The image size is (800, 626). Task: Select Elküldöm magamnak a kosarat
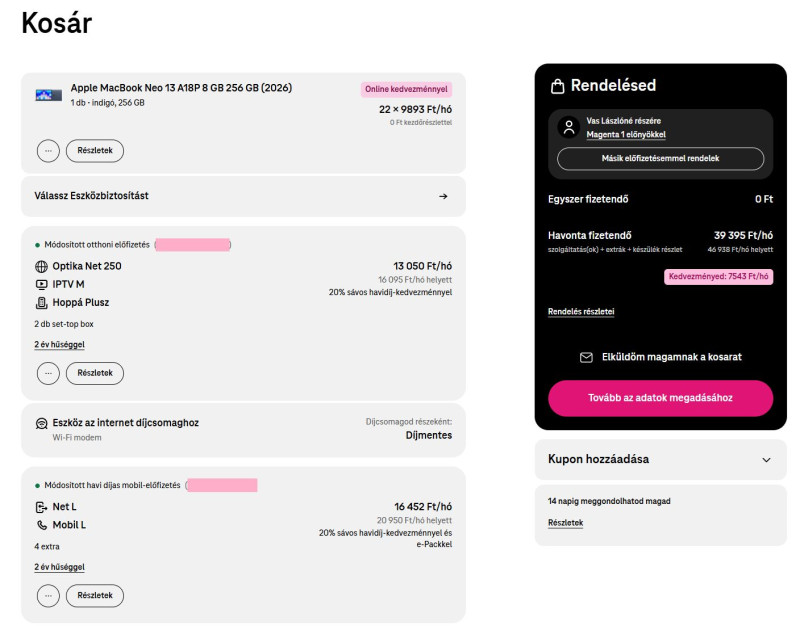point(660,357)
